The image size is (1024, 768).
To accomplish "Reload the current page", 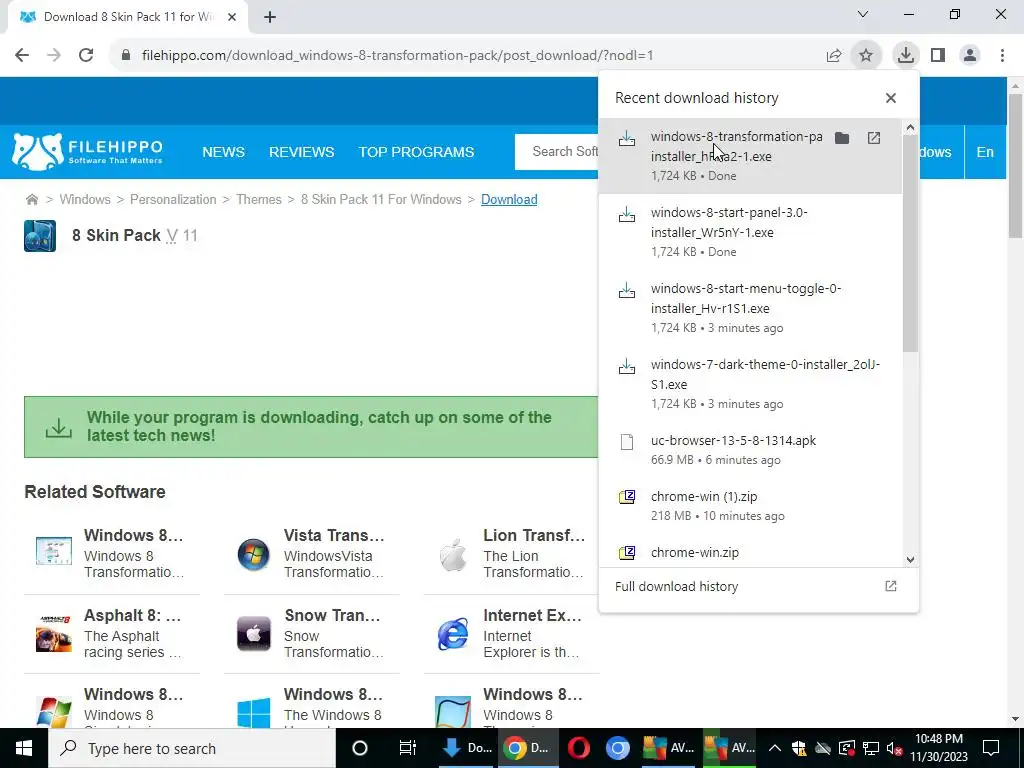I will click(x=86, y=56).
